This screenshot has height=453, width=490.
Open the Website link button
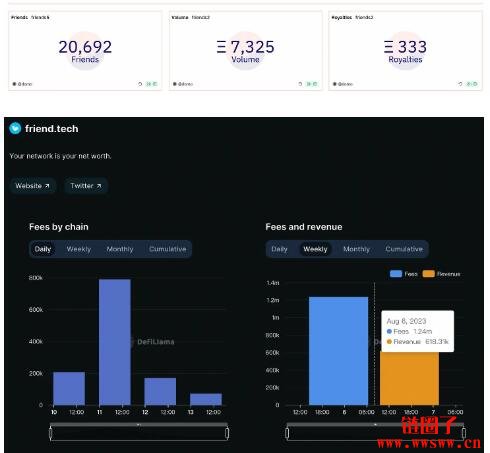click(x=32, y=186)
